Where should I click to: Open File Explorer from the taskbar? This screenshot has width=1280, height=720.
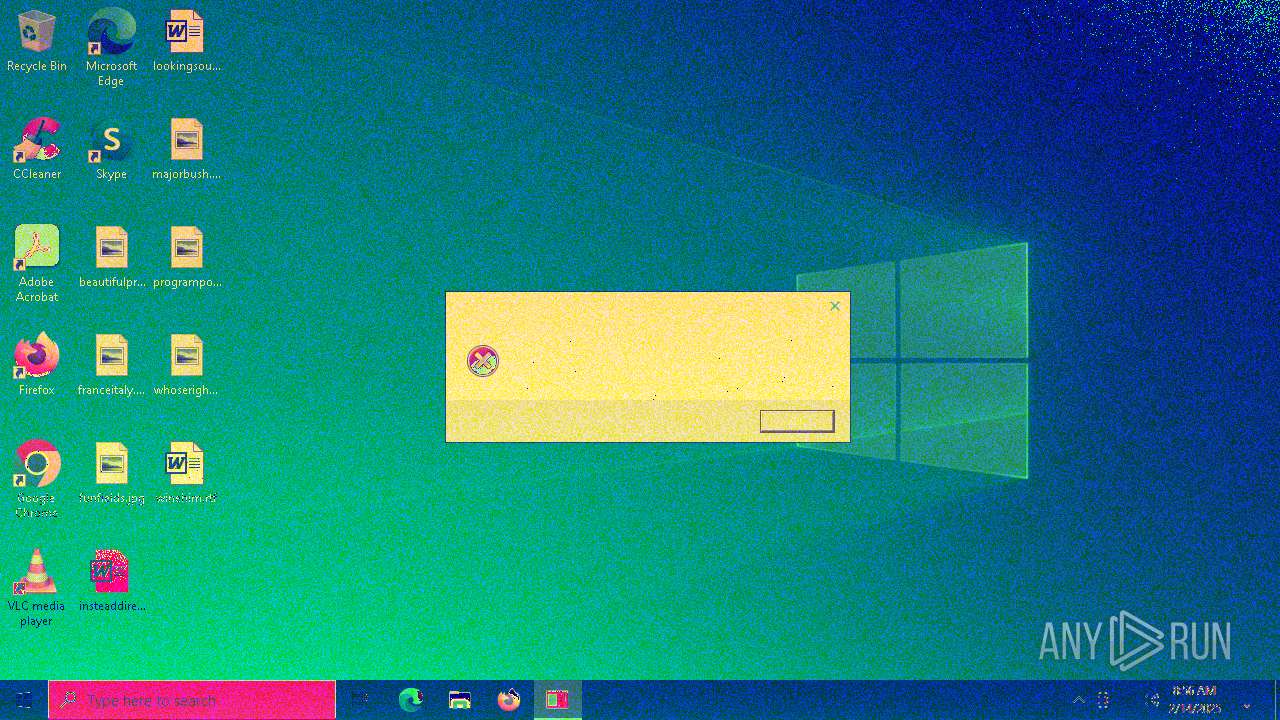tap(460, 700)
